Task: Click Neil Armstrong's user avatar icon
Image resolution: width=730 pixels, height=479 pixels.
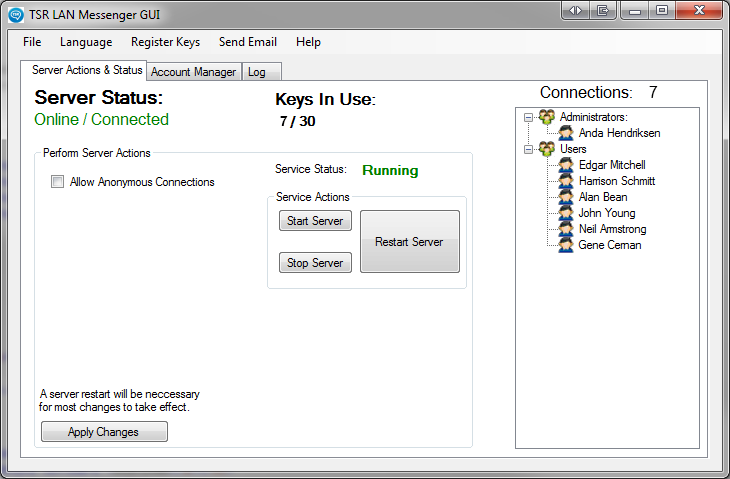Action: (x=566, y=229)
